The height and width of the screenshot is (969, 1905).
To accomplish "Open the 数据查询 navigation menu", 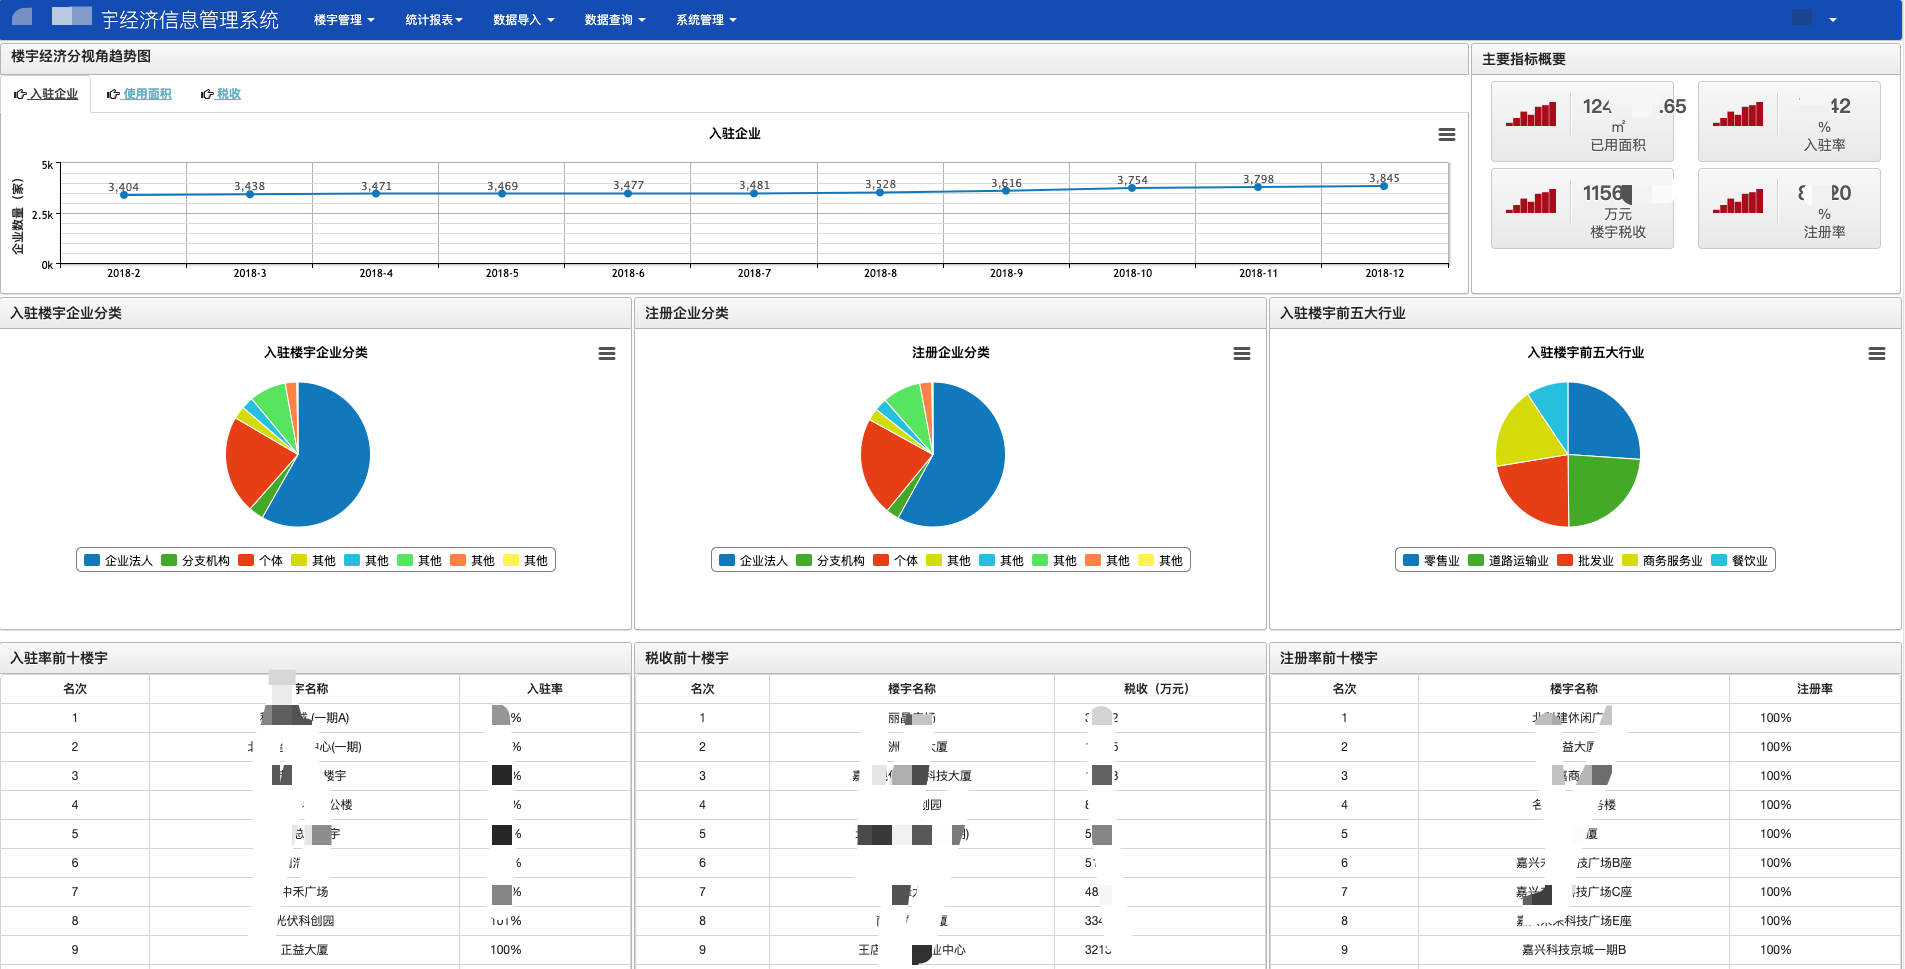I will pos(614,20).
